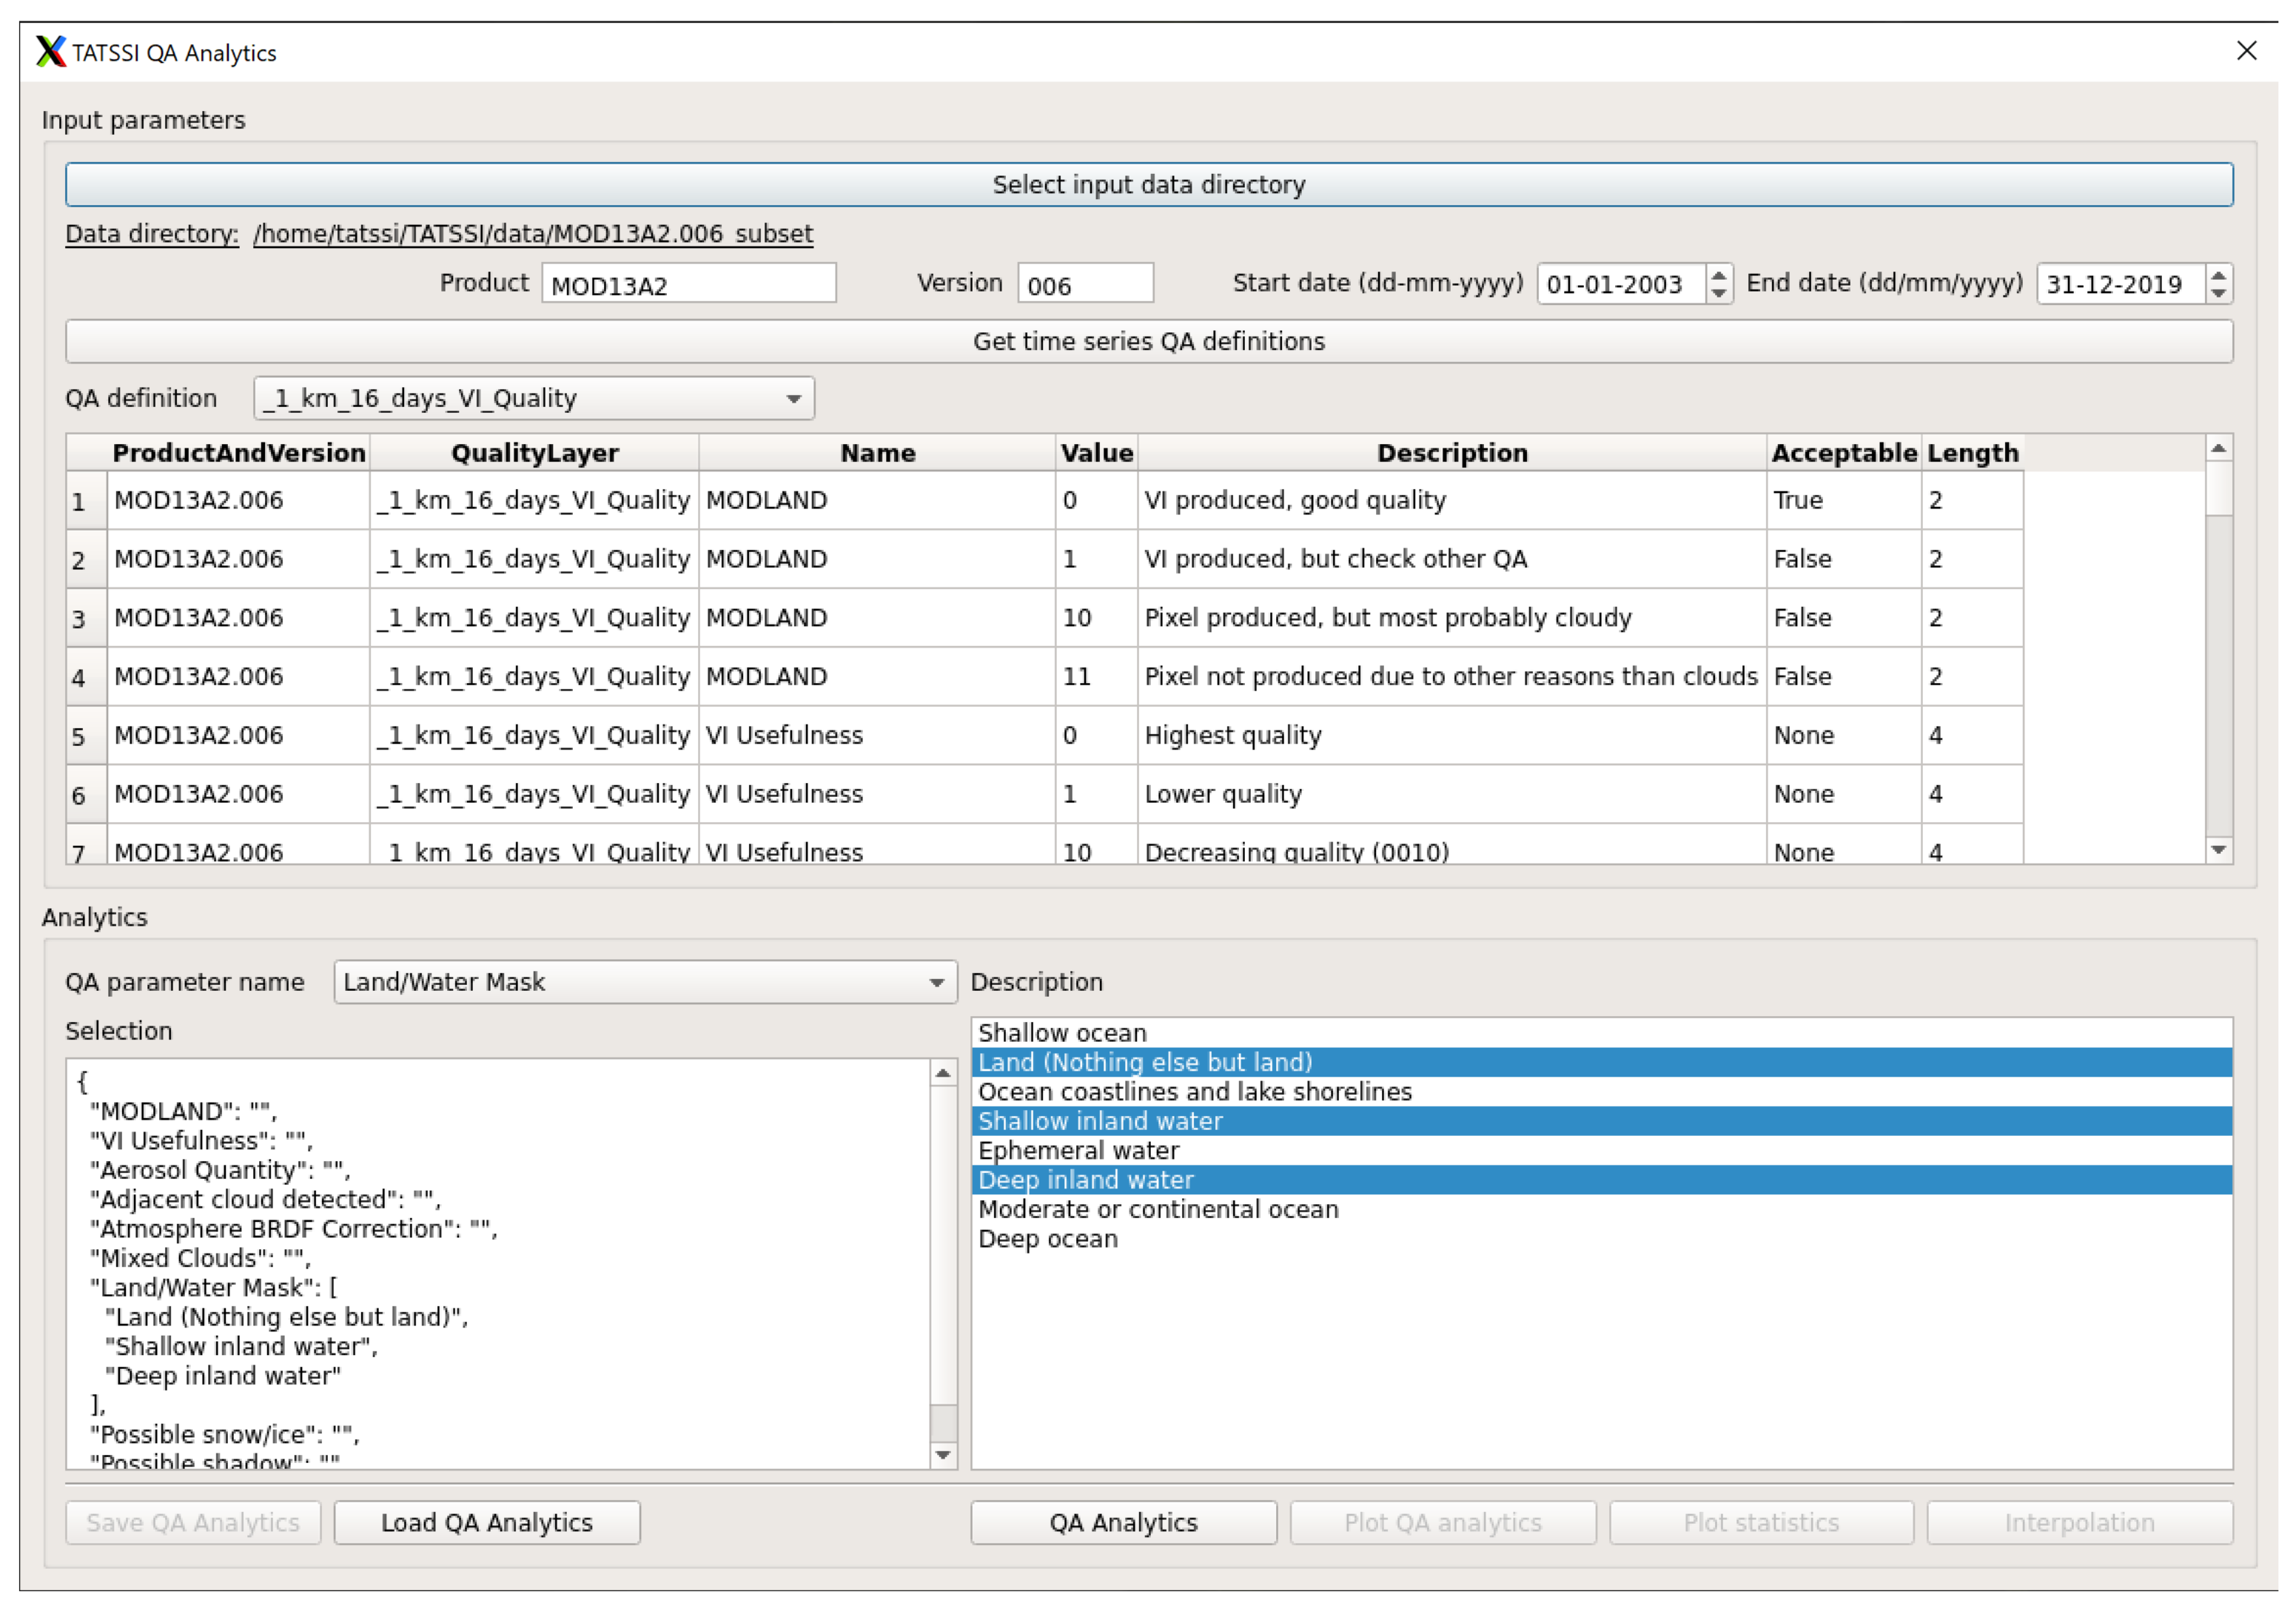Decrease end date with down arrow

tap(2218, 294)
